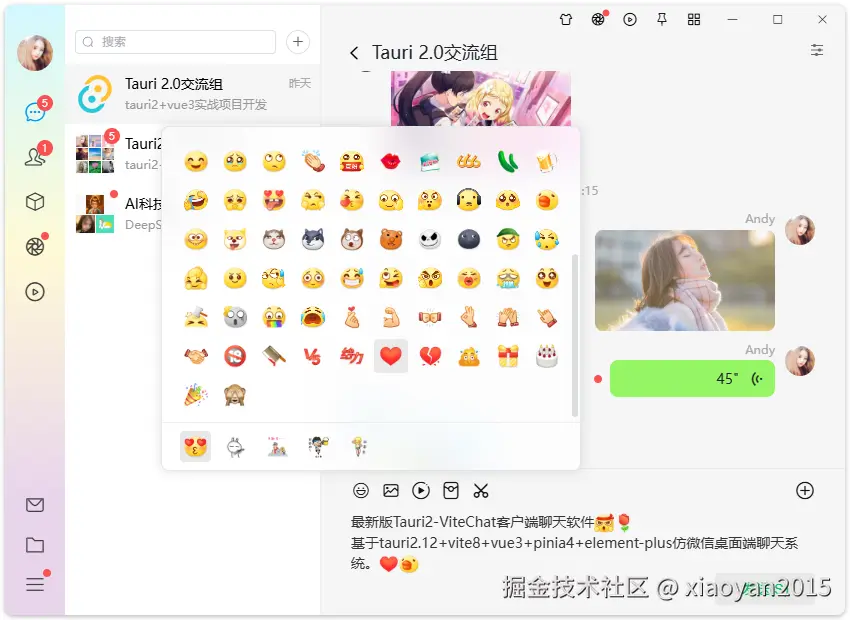Image resolution: width=850 pixels, height=620 pixels.
Task: Pick the OK hand gesture emoji
Action: click(469, 317)
